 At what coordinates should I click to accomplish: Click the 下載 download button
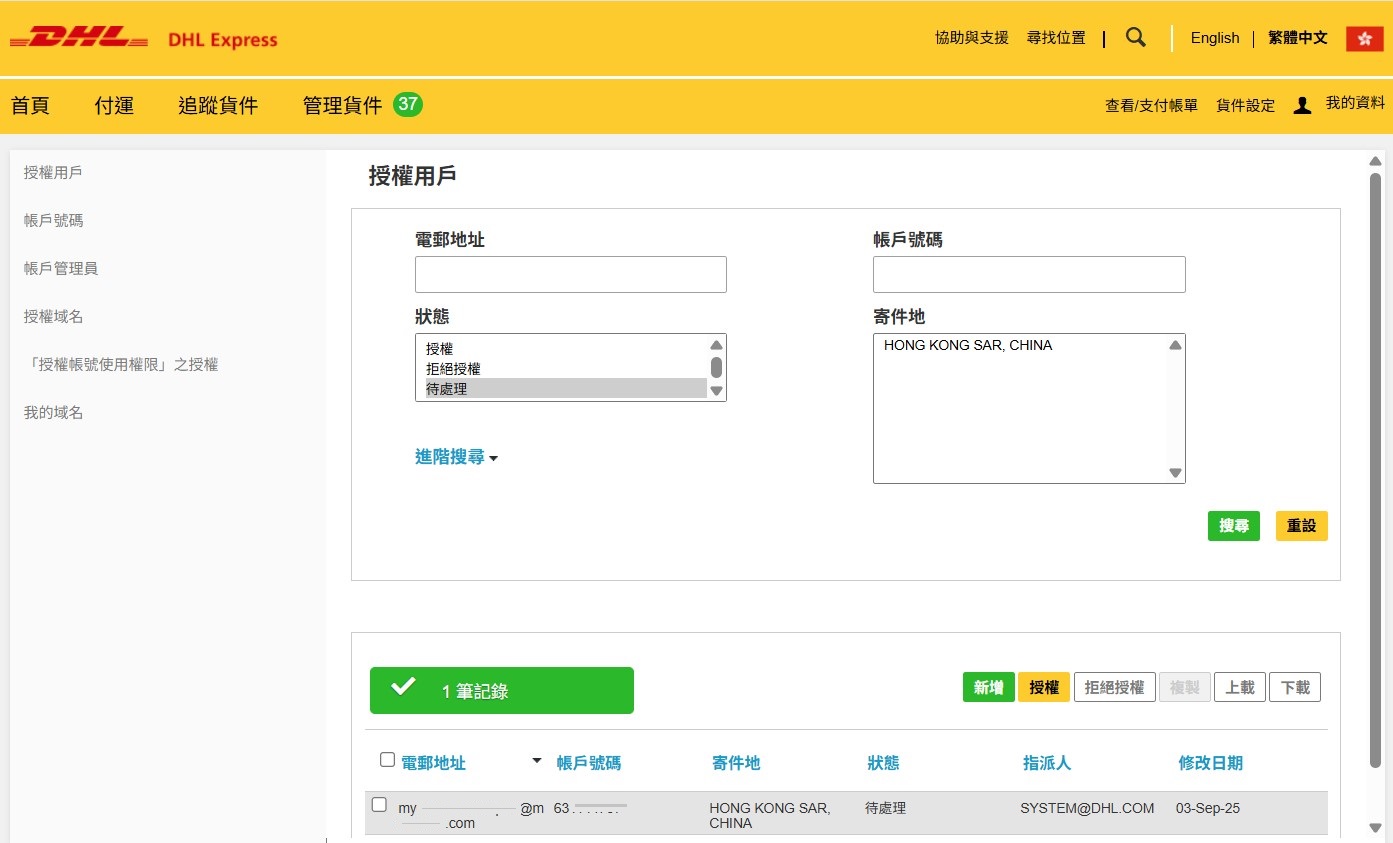click(1295, 687)
